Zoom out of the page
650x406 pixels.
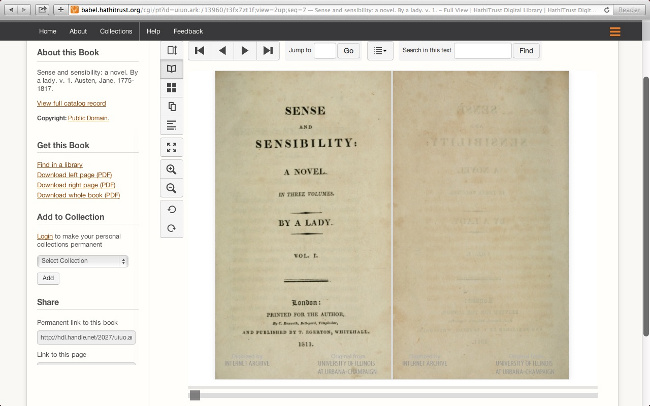click(172, 188)
